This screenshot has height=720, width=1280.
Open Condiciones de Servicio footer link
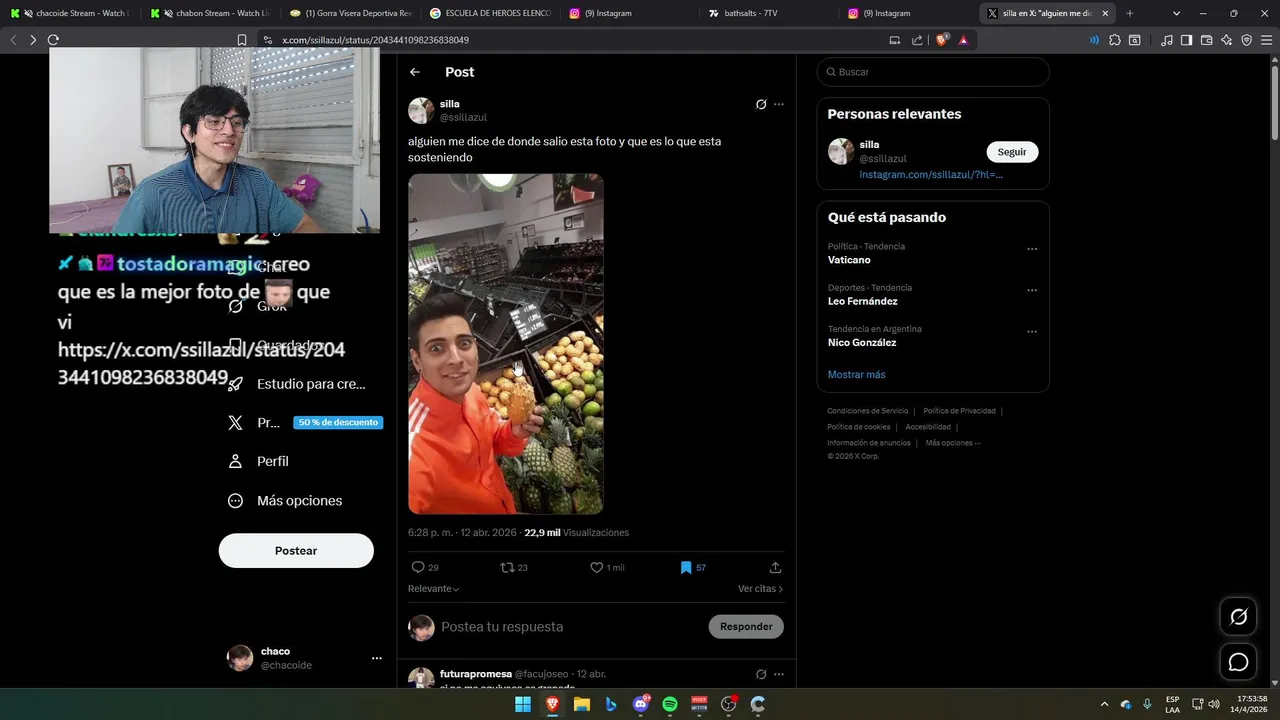click(867, 411)
